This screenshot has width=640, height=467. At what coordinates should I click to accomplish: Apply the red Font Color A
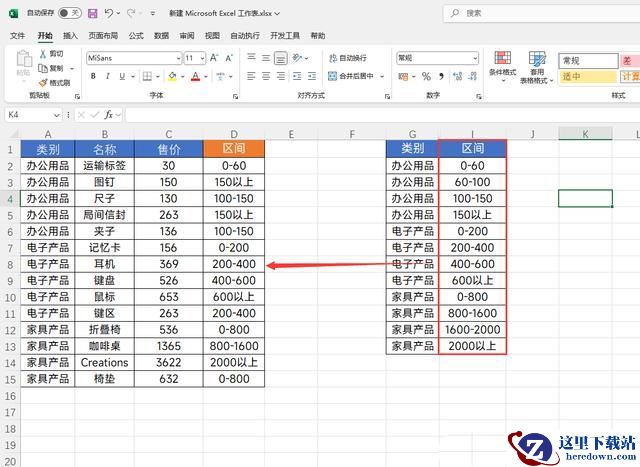pyautogui.click(x=196, y=76)
